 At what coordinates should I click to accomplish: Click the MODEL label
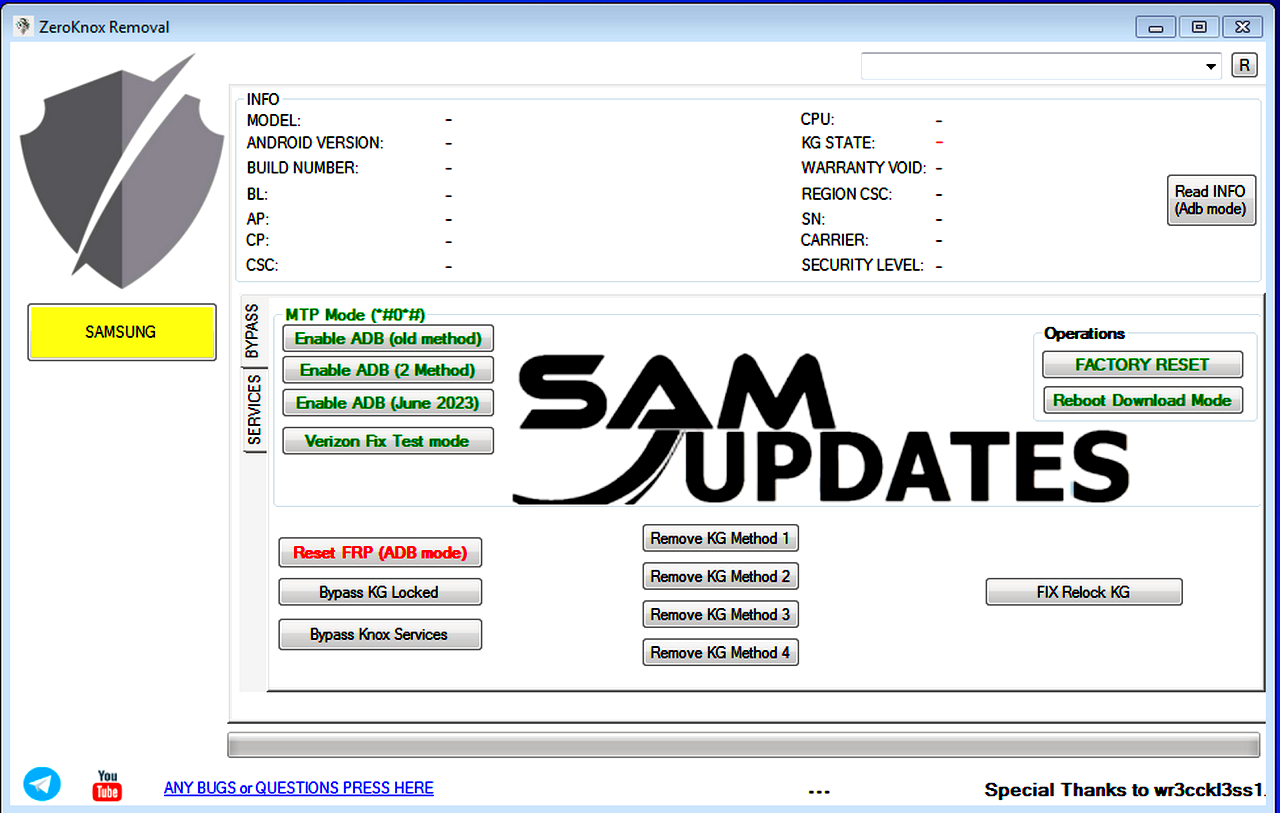(x=274, y=120)
